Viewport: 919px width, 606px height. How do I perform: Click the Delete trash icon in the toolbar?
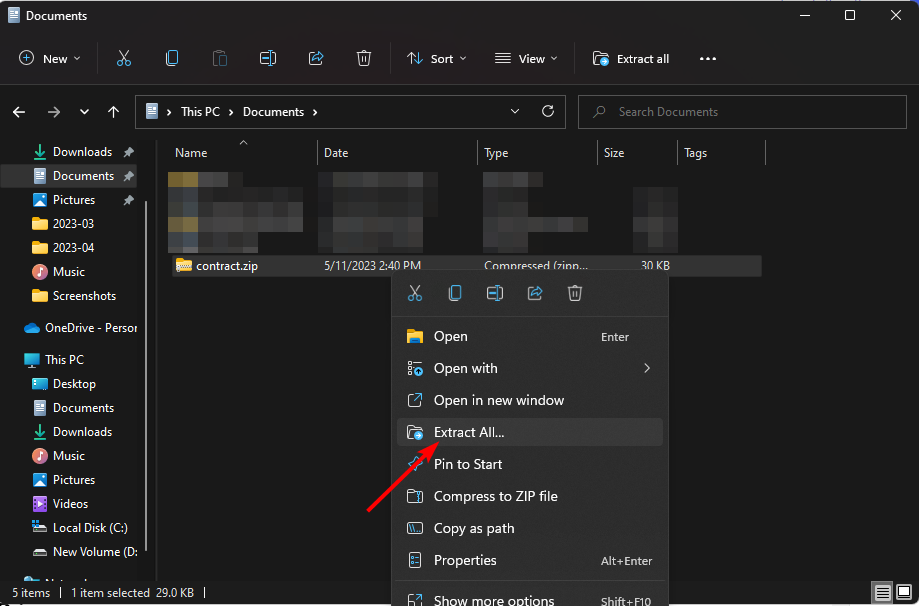pyautogui.click(x=364, y=59)
